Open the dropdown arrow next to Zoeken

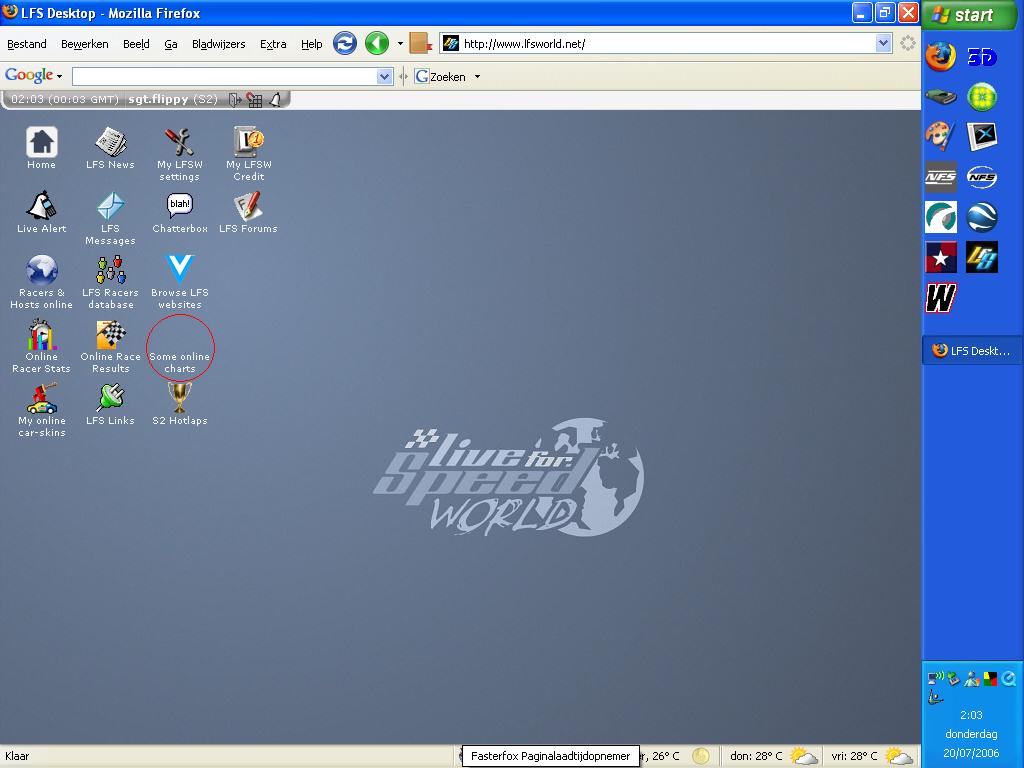(x=477, y=76)
